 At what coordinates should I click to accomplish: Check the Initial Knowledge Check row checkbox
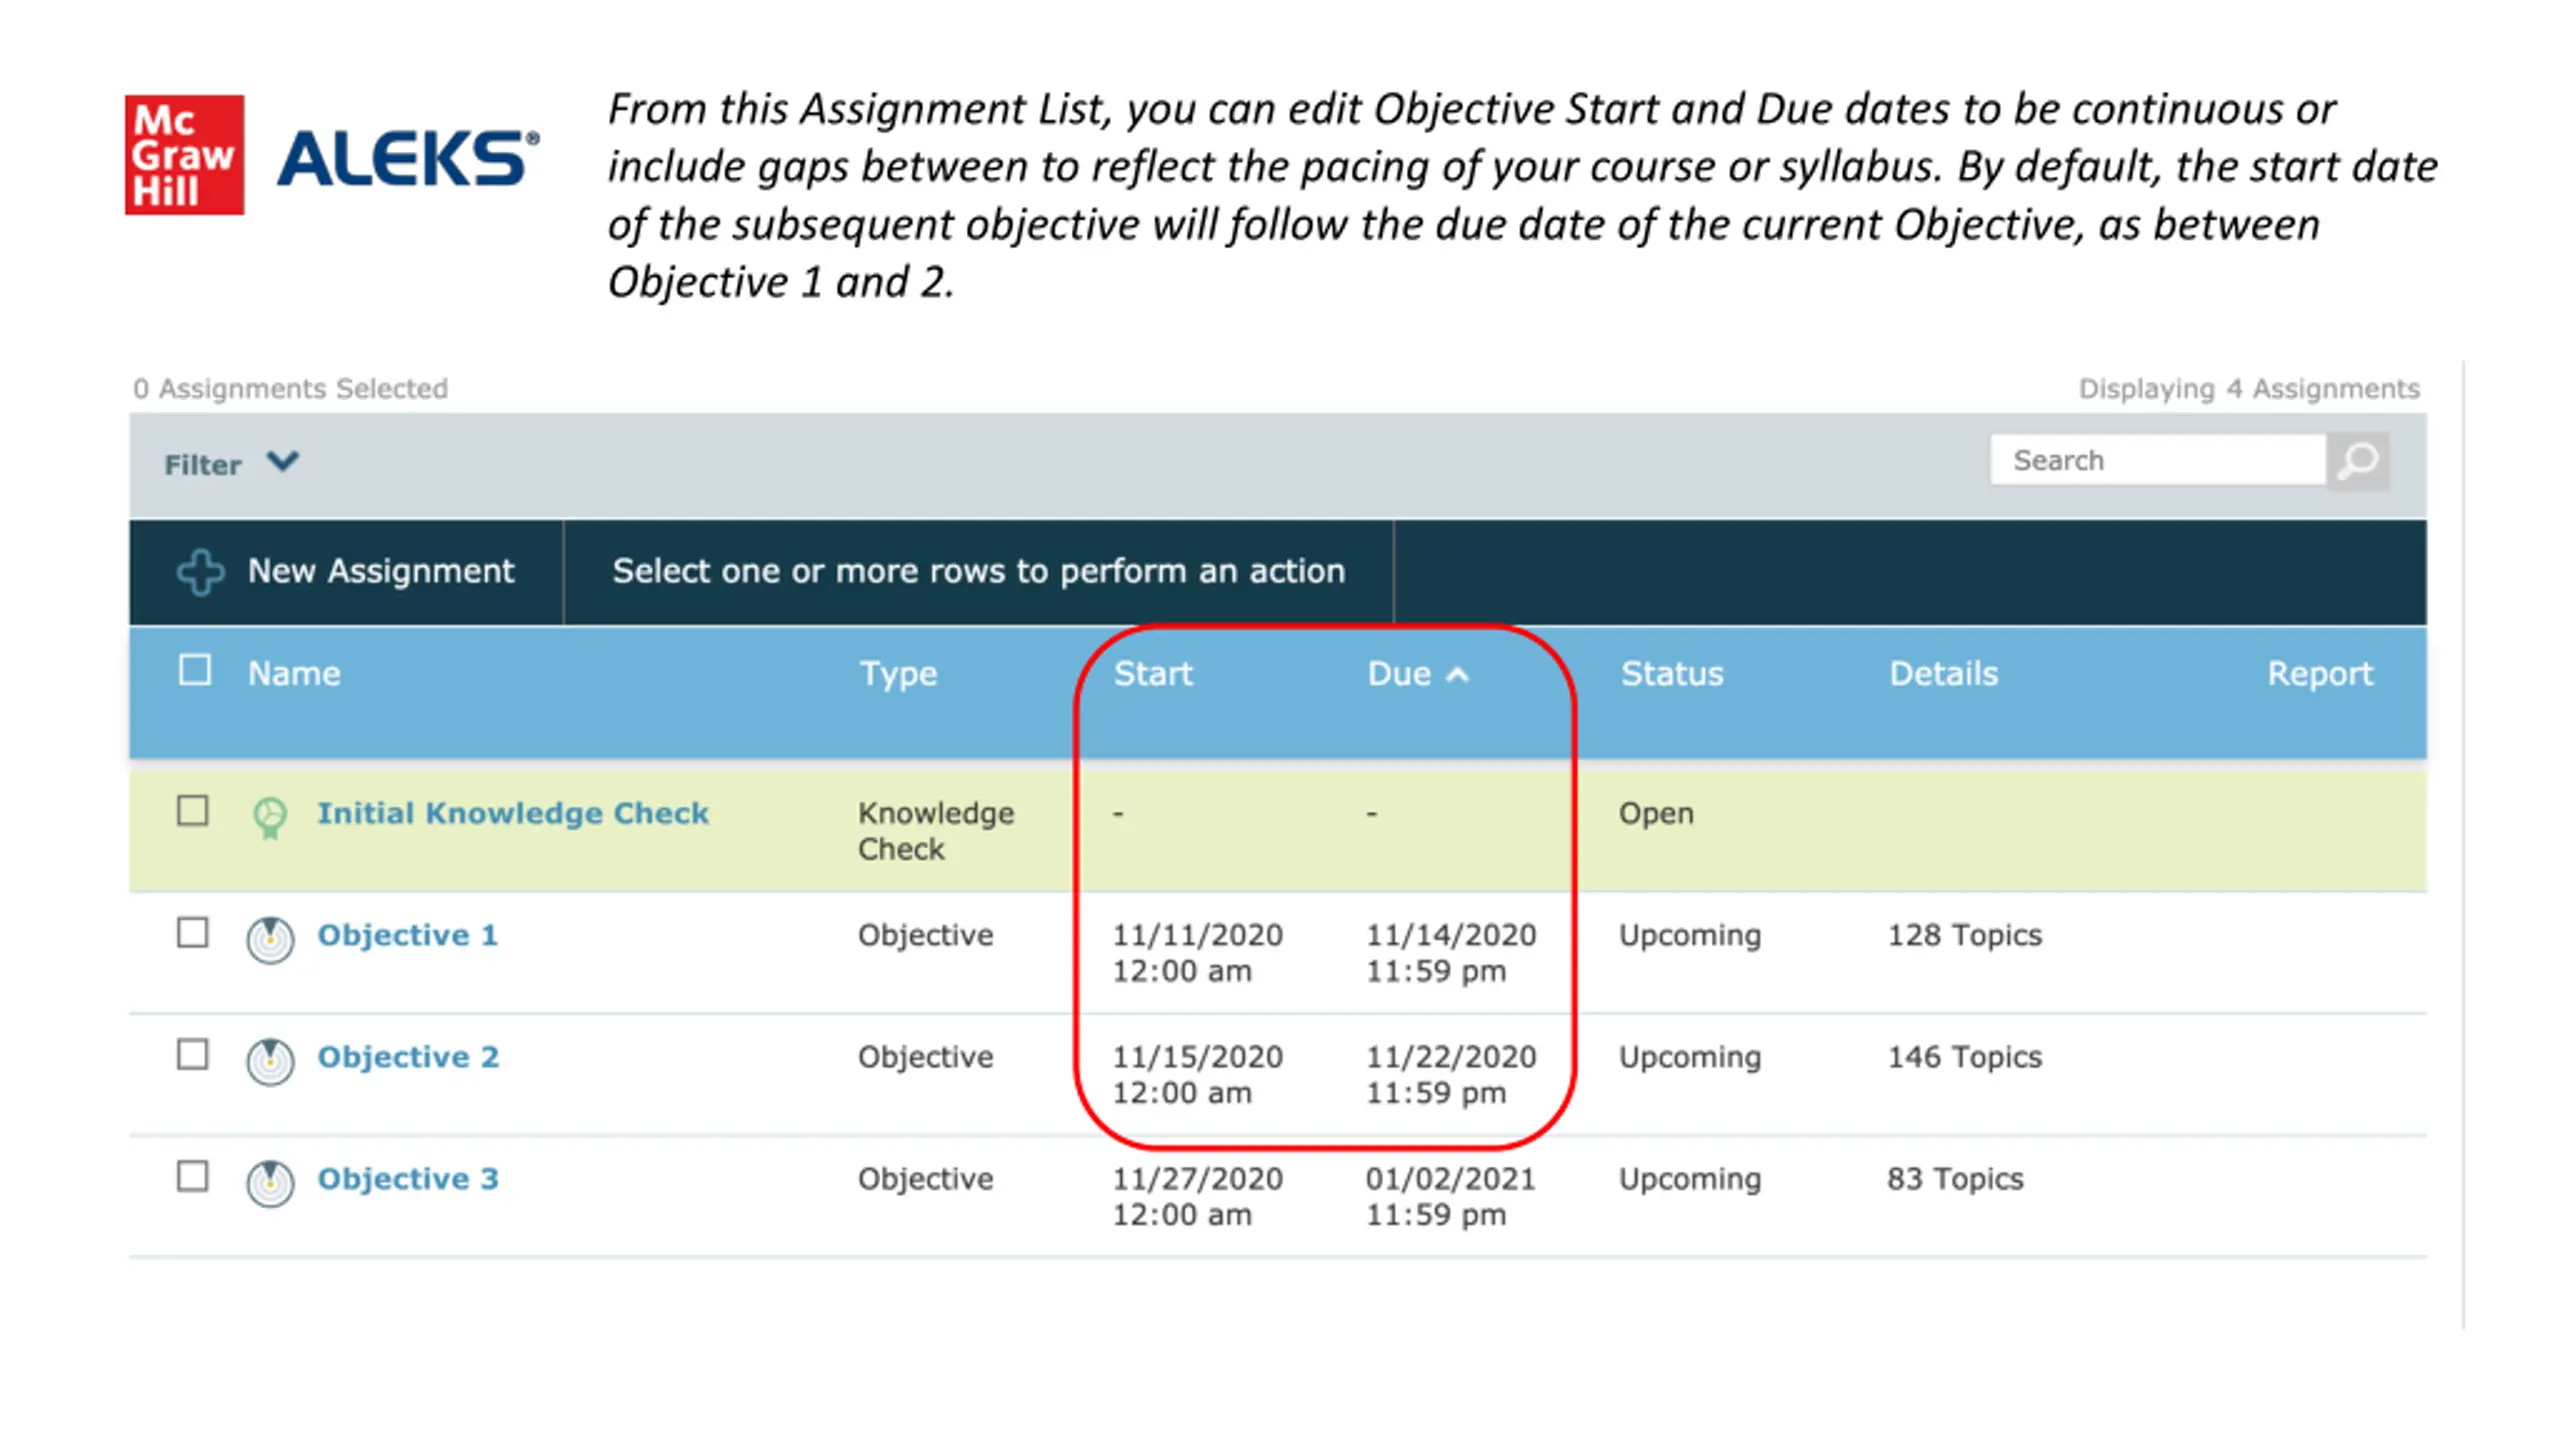pos(193,810)
